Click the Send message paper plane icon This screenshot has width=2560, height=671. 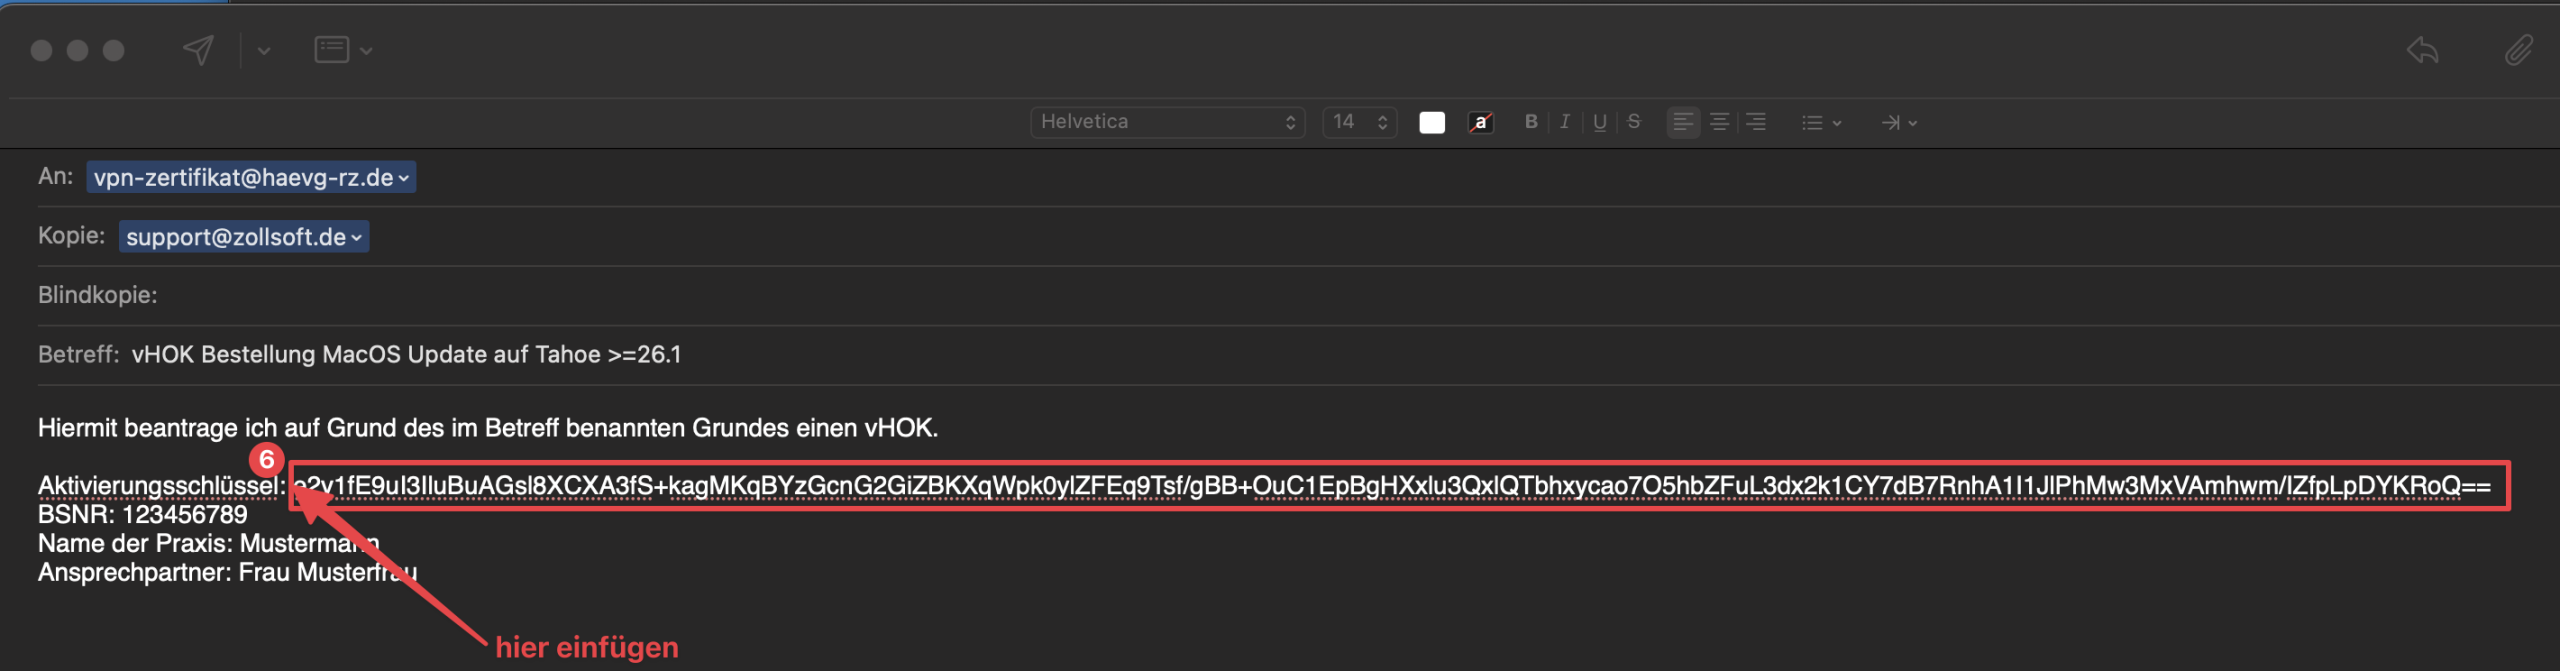pos(198,50)
